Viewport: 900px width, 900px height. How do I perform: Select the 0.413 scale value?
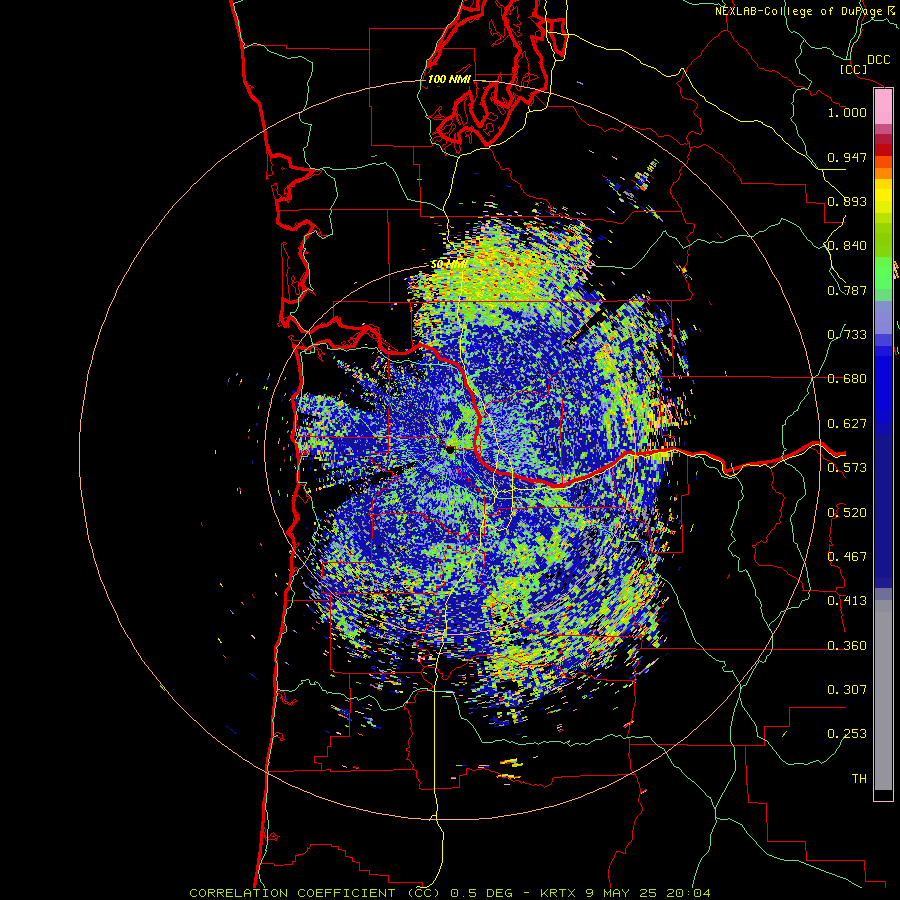(x=847, y=601)
